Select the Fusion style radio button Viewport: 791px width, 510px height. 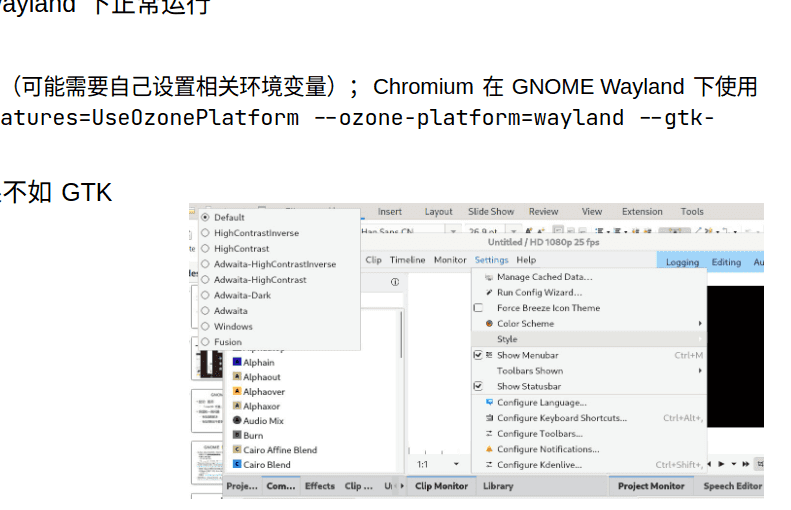click(205, 342)
